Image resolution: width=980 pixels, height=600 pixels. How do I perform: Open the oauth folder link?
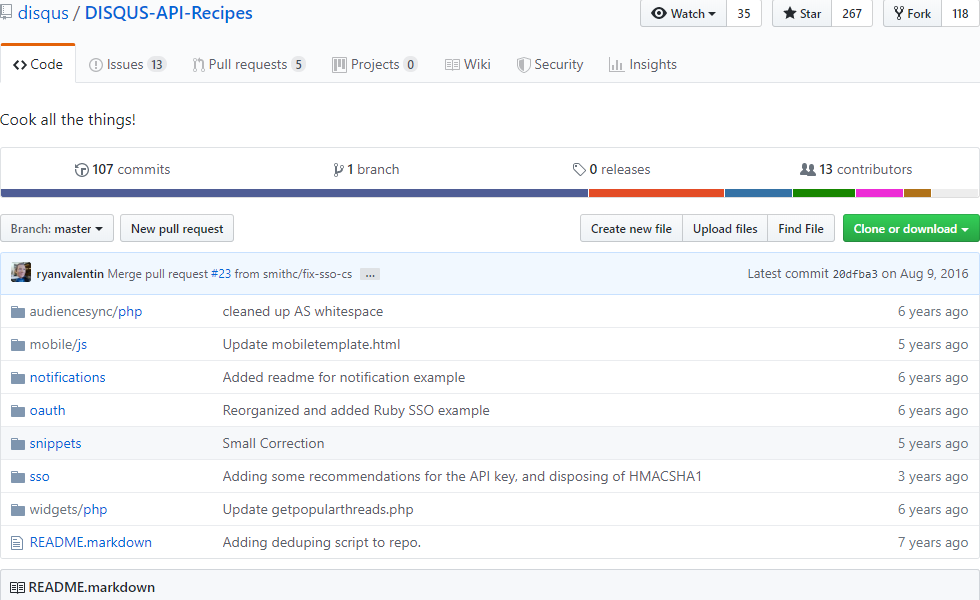click(48, 411)
